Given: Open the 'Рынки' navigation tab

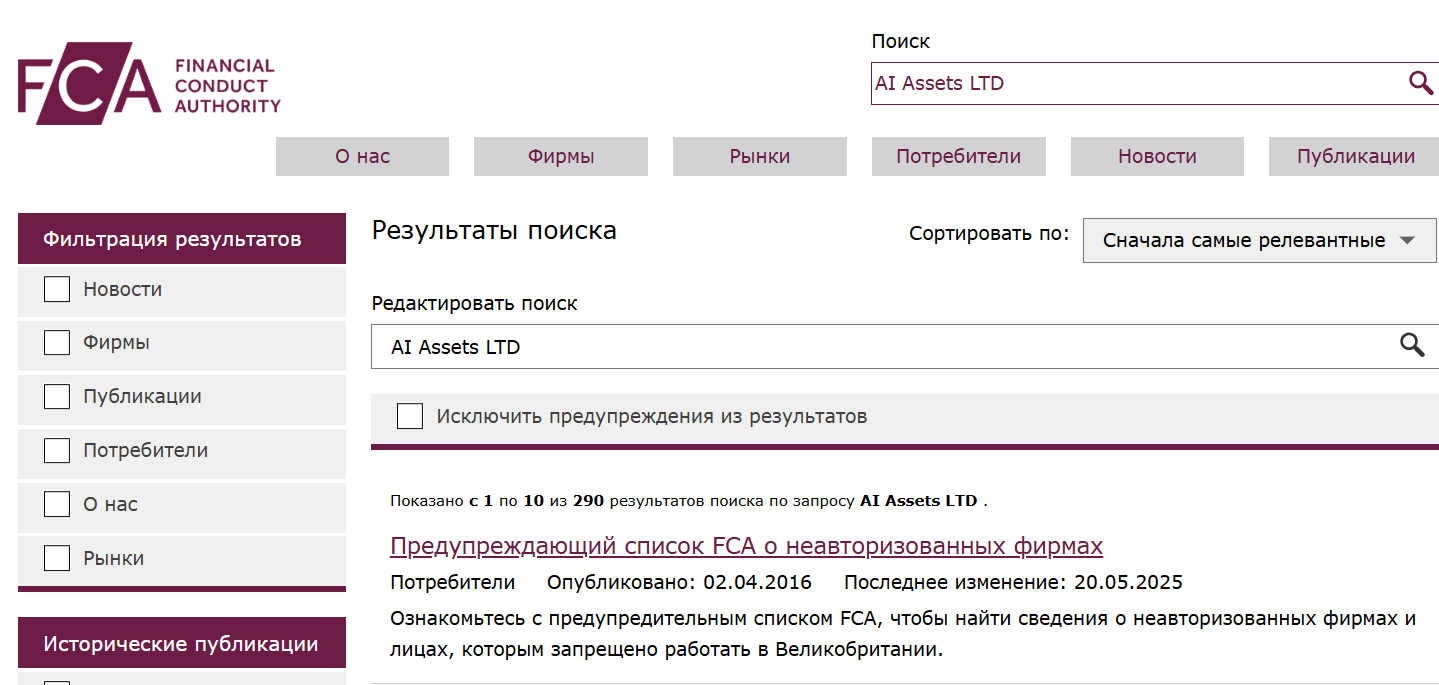Looking at the screenshot, I should pos(759,156).
